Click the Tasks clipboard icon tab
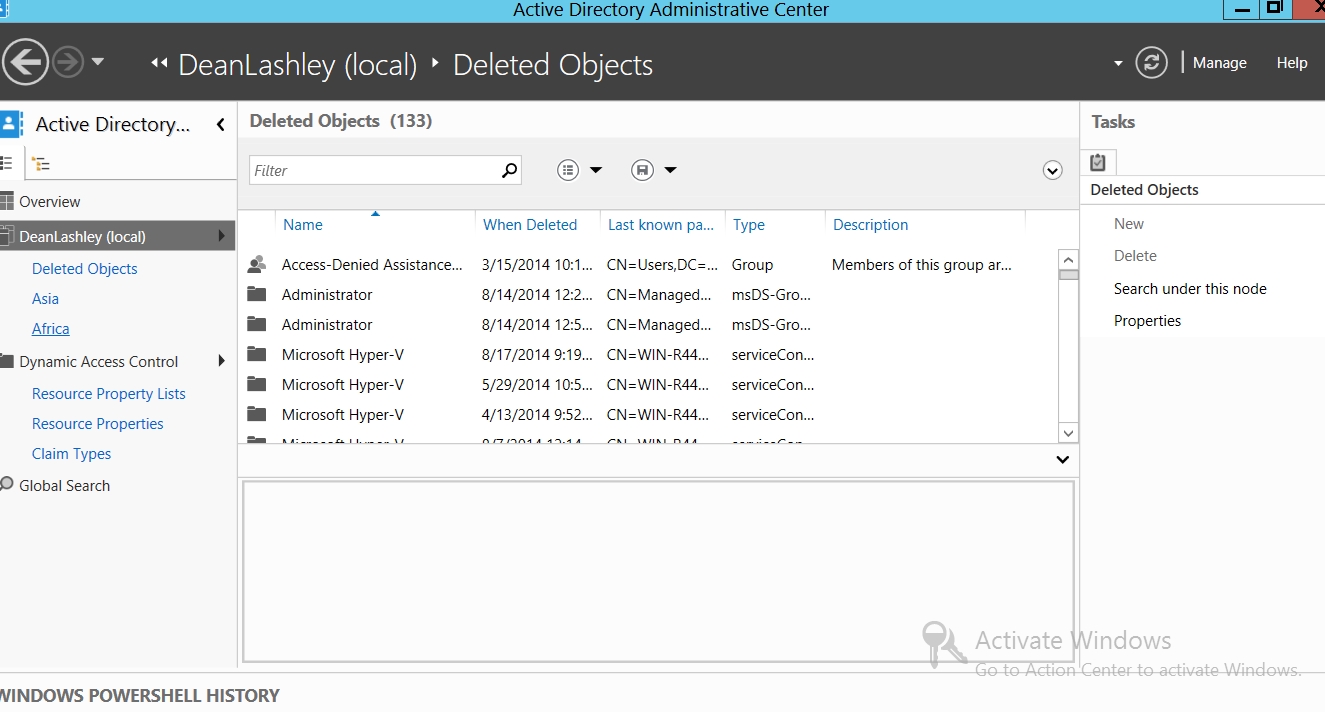The width and height of the screenshot is (1325, 712). coord(1098,162)
